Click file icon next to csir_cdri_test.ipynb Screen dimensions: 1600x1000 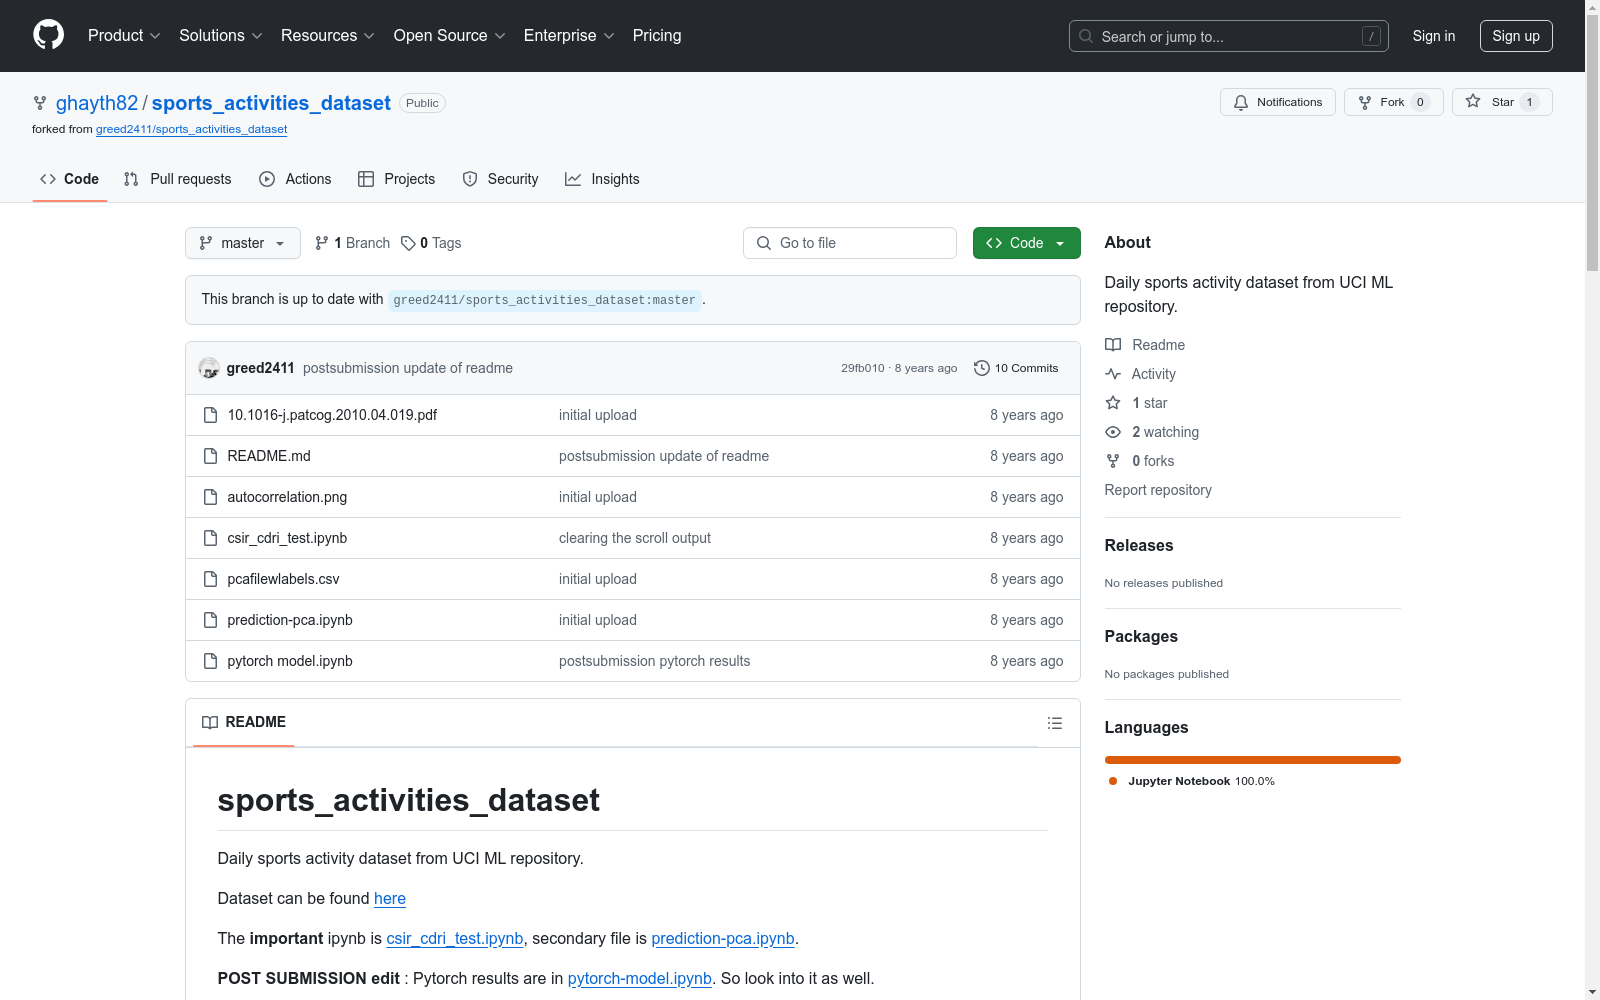[x=210, y=538]
